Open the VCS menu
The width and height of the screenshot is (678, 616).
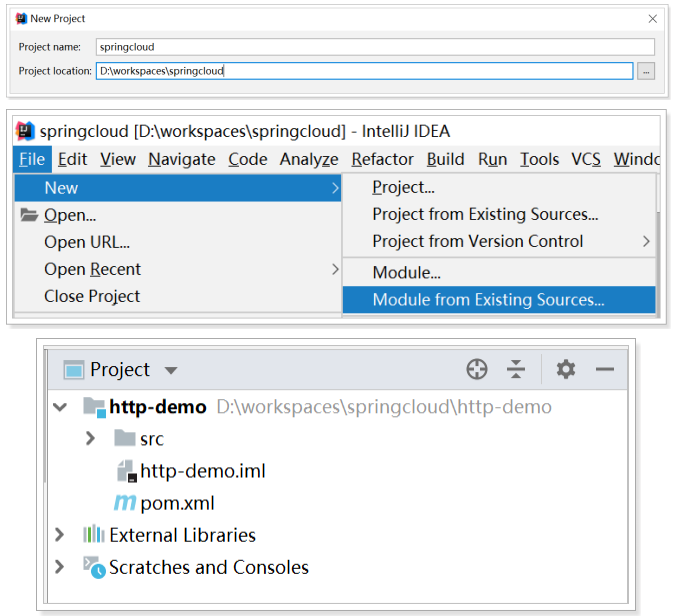(585, 160)
